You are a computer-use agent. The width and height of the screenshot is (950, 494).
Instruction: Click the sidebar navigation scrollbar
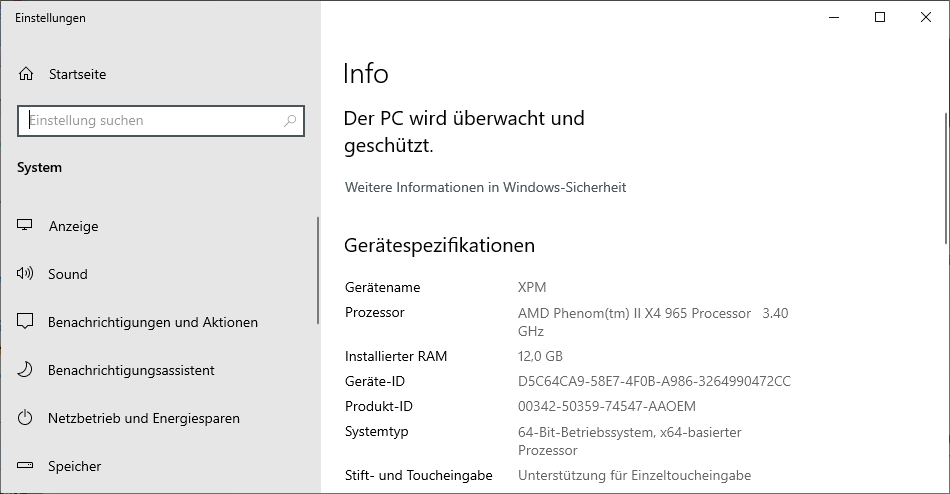[x=317, y=270]
